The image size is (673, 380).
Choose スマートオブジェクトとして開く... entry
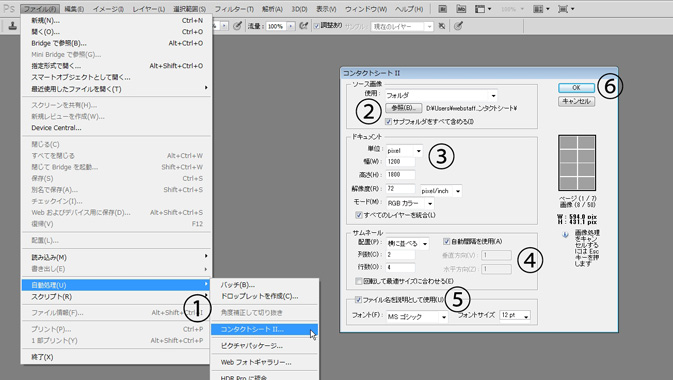[x=117, y=77]
